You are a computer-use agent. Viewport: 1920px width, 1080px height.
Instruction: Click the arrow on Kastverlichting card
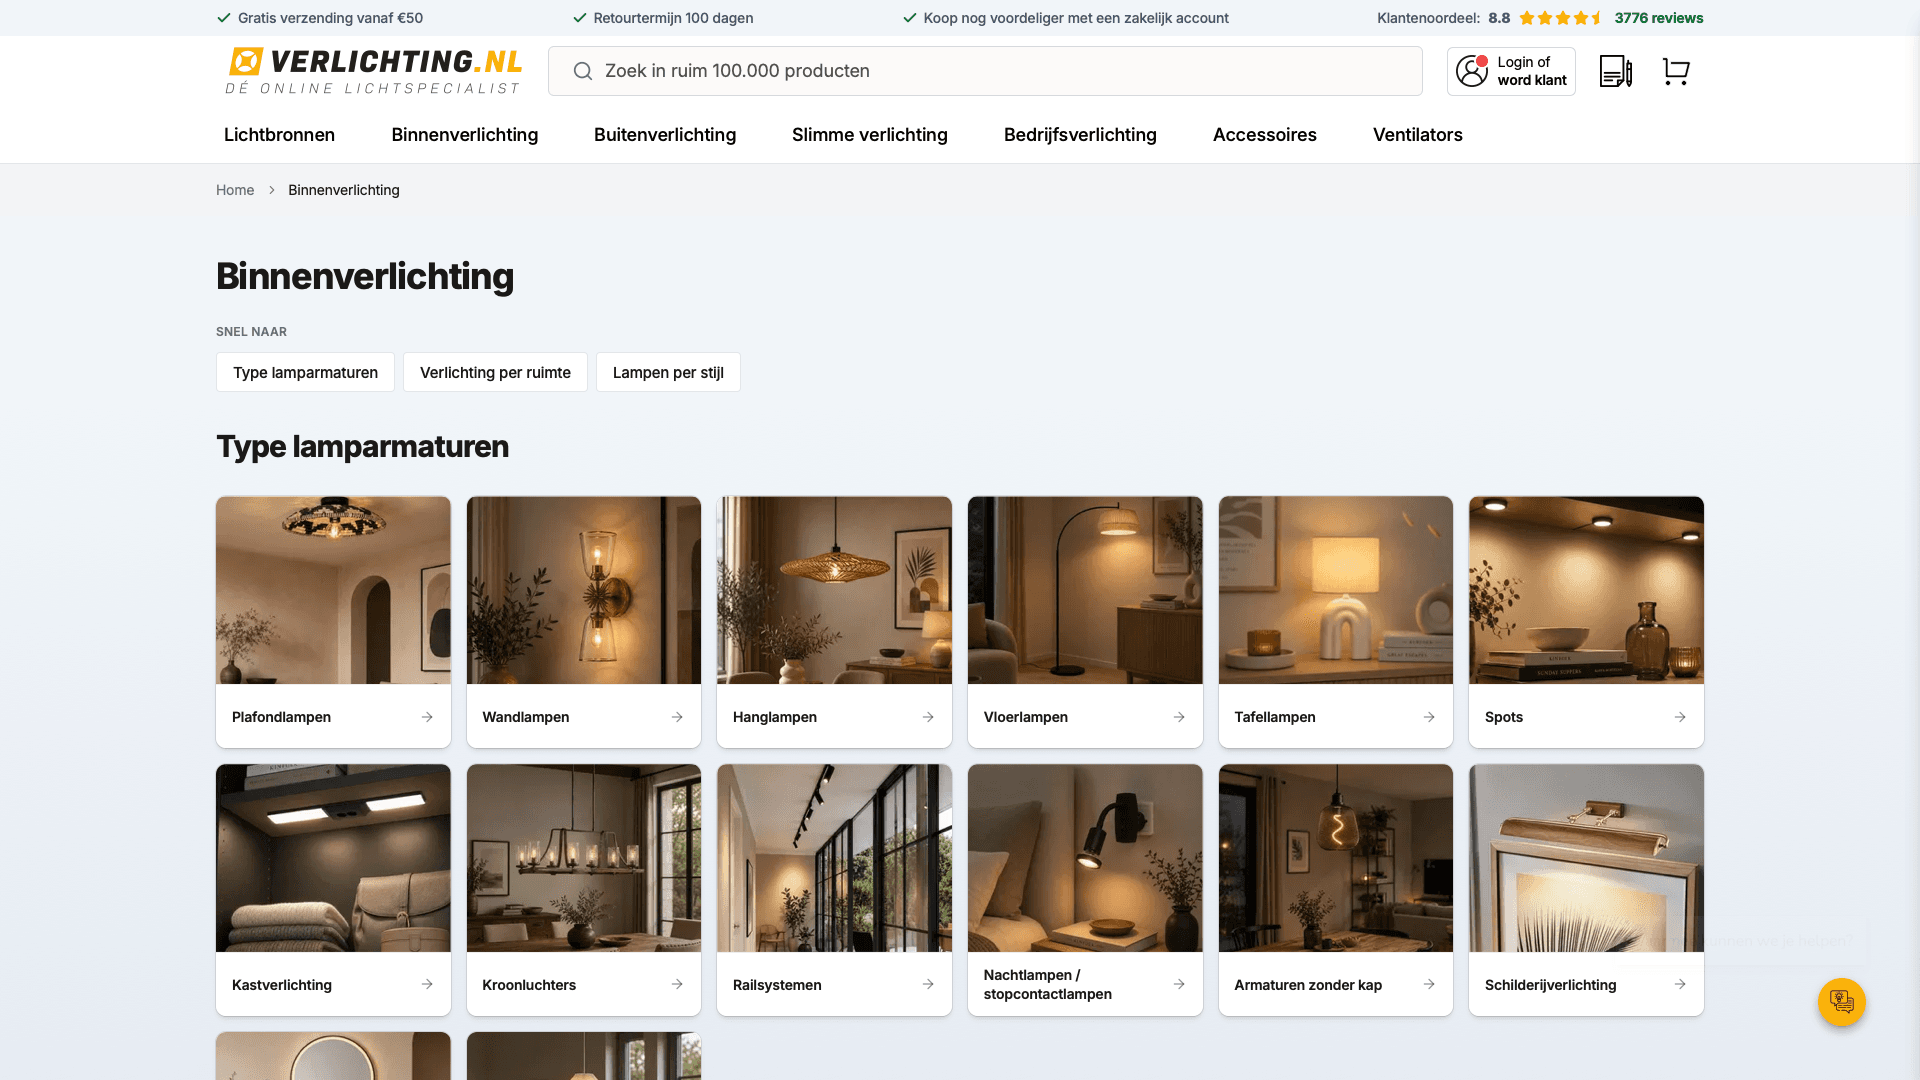tap(427, 984)
